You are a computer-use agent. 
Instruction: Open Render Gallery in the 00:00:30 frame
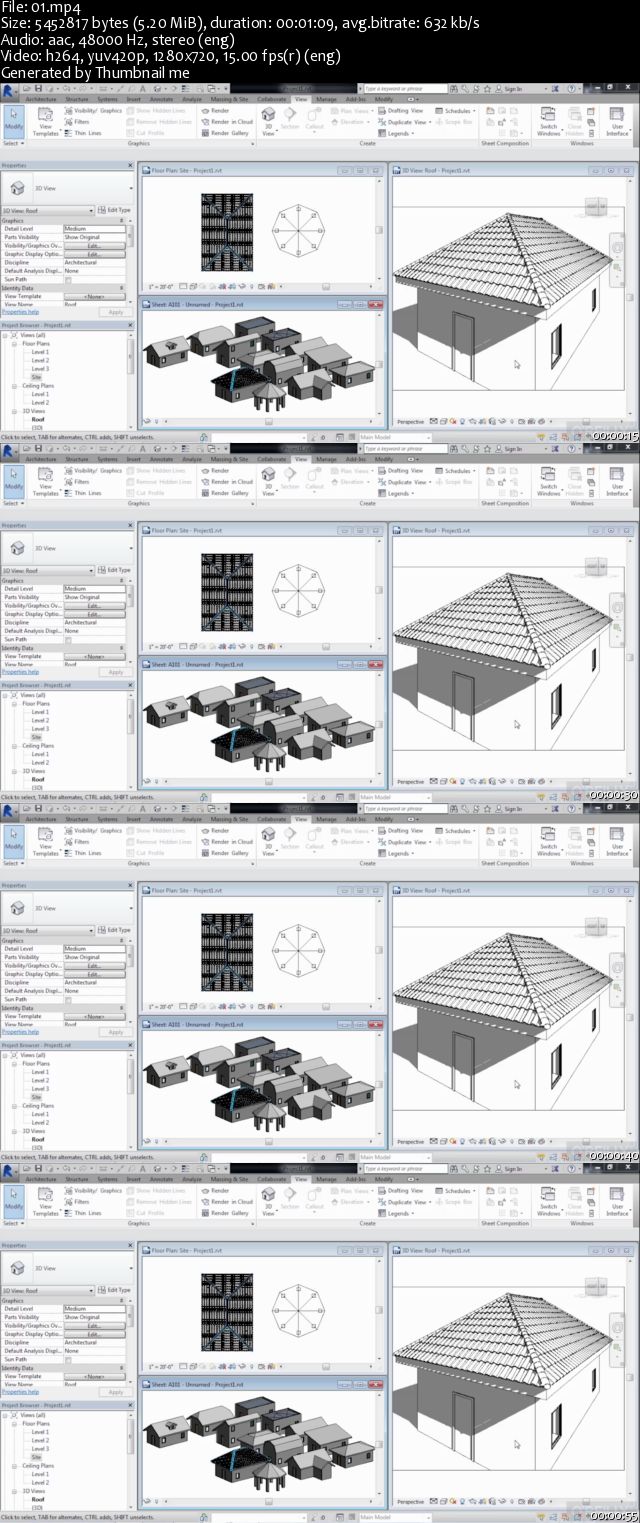click(225, 493)
